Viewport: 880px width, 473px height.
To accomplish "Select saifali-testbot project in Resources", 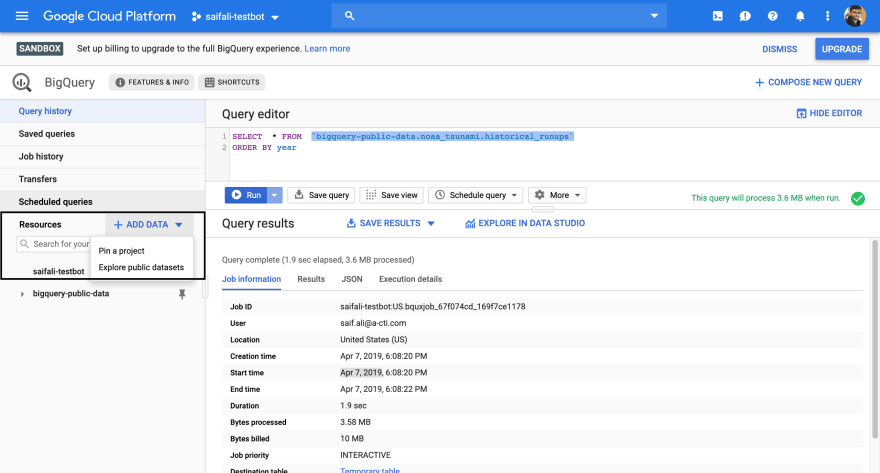I will pyautogui.click(x=58, y=272).
